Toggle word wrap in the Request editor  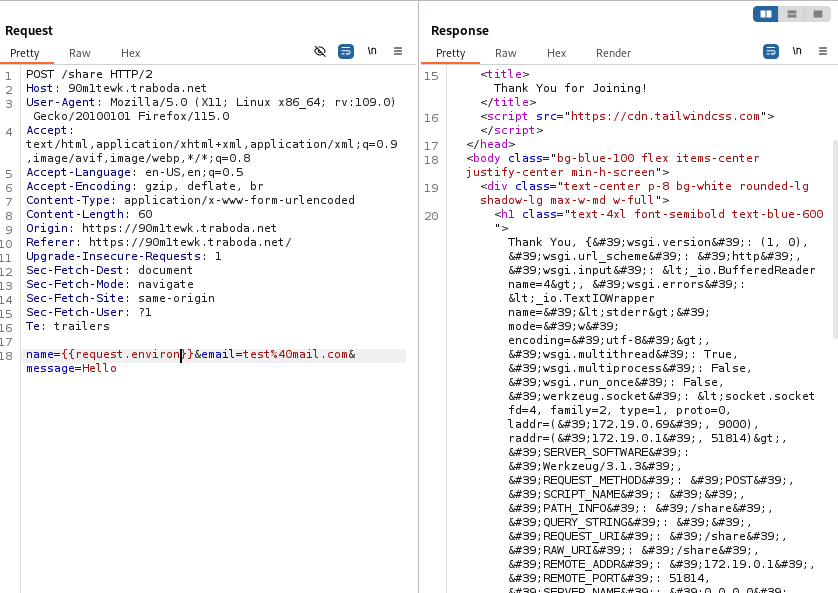coord(346,51)
